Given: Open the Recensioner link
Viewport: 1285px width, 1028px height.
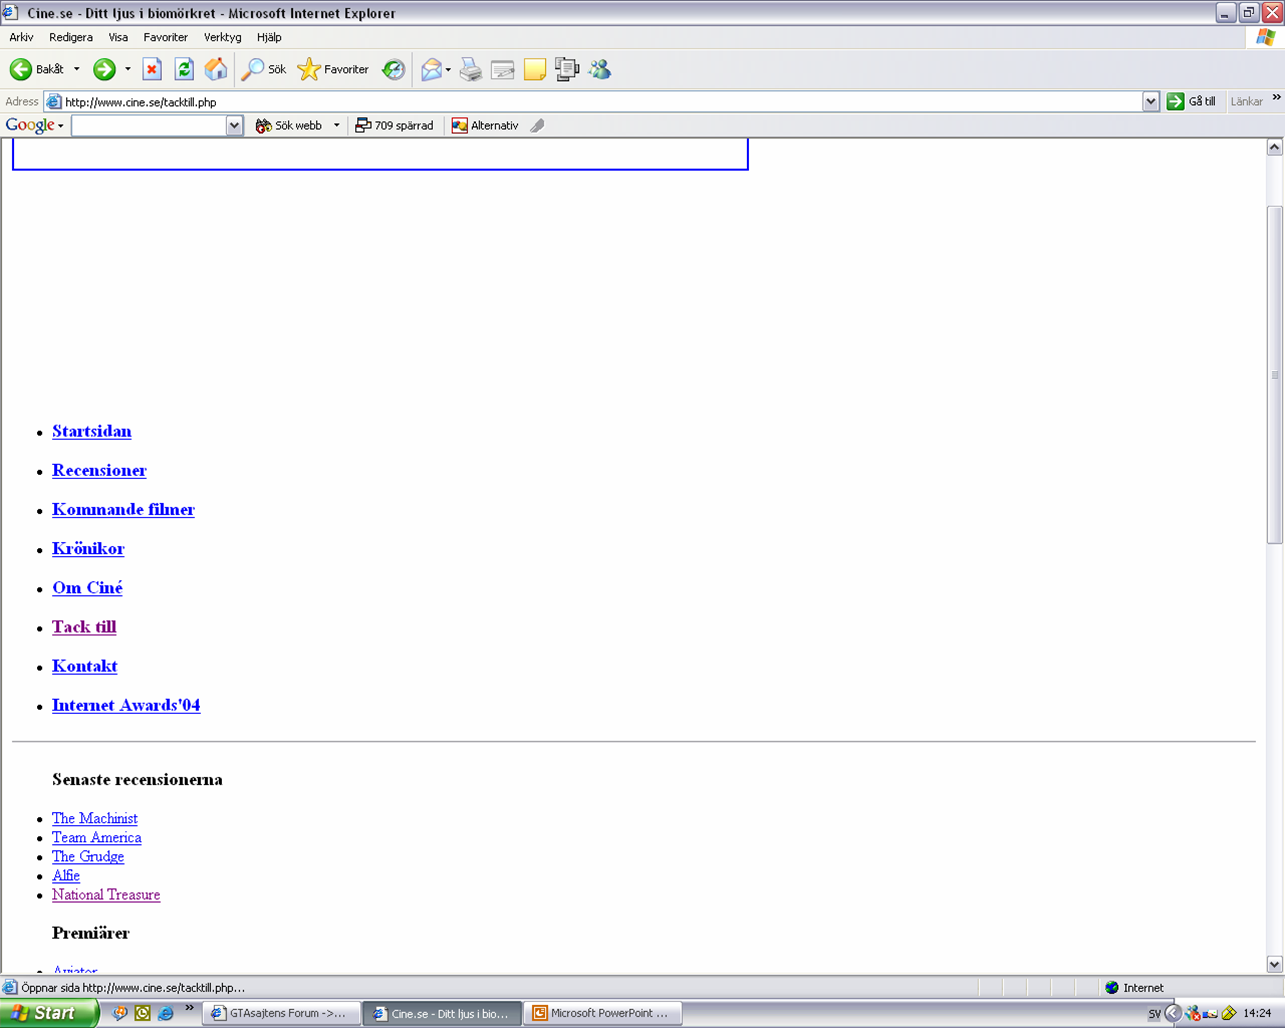Looking at the screenshot, I should pos(99,470).
